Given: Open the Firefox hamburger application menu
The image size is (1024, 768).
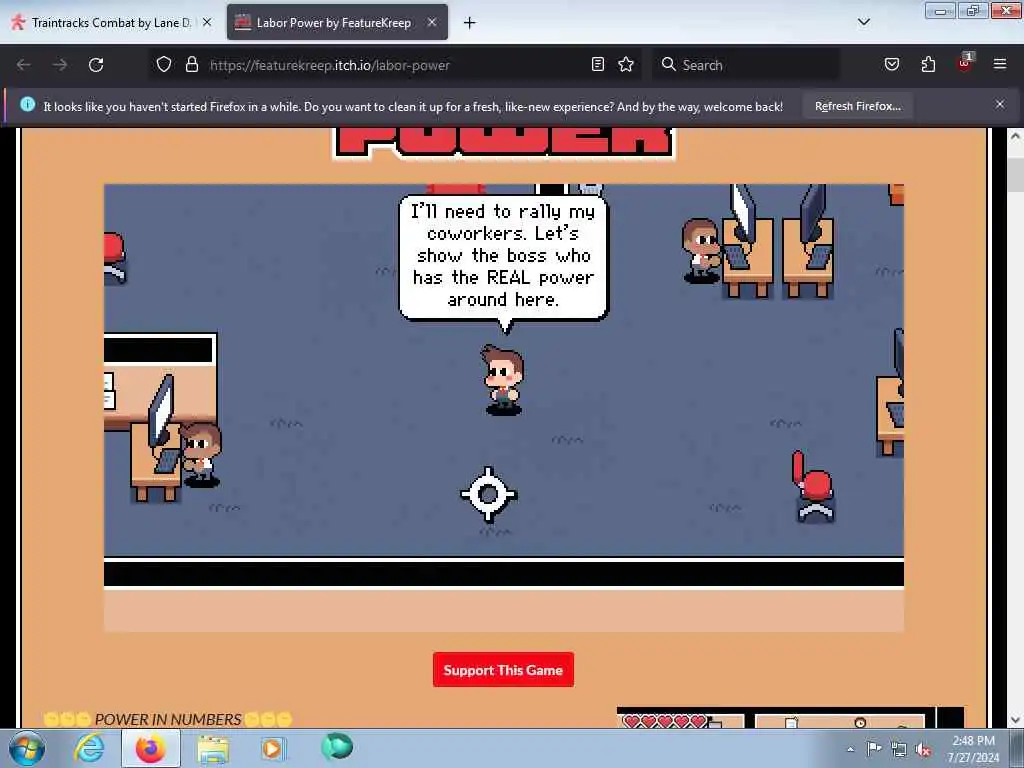Looking at the screenshot, I should pyautogui.click(x=1000, y=65).
